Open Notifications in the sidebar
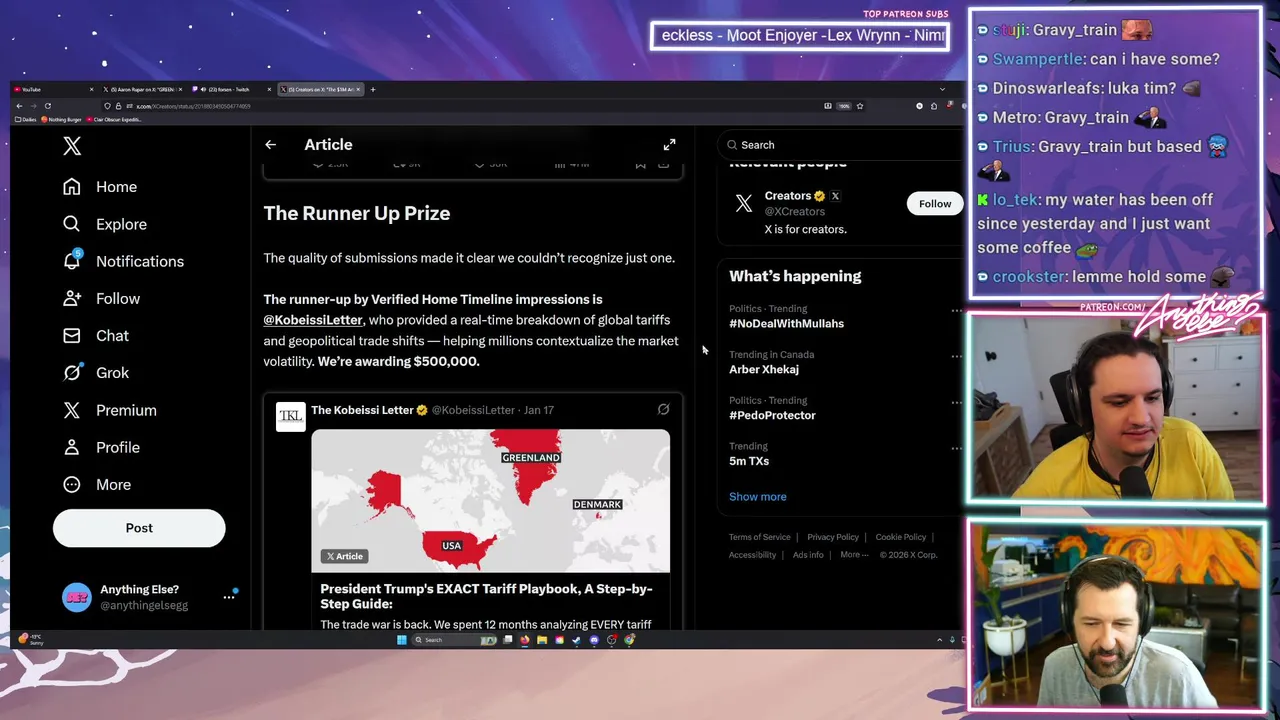The height and width of the screenshot is (720, 1280). [124, 261]
